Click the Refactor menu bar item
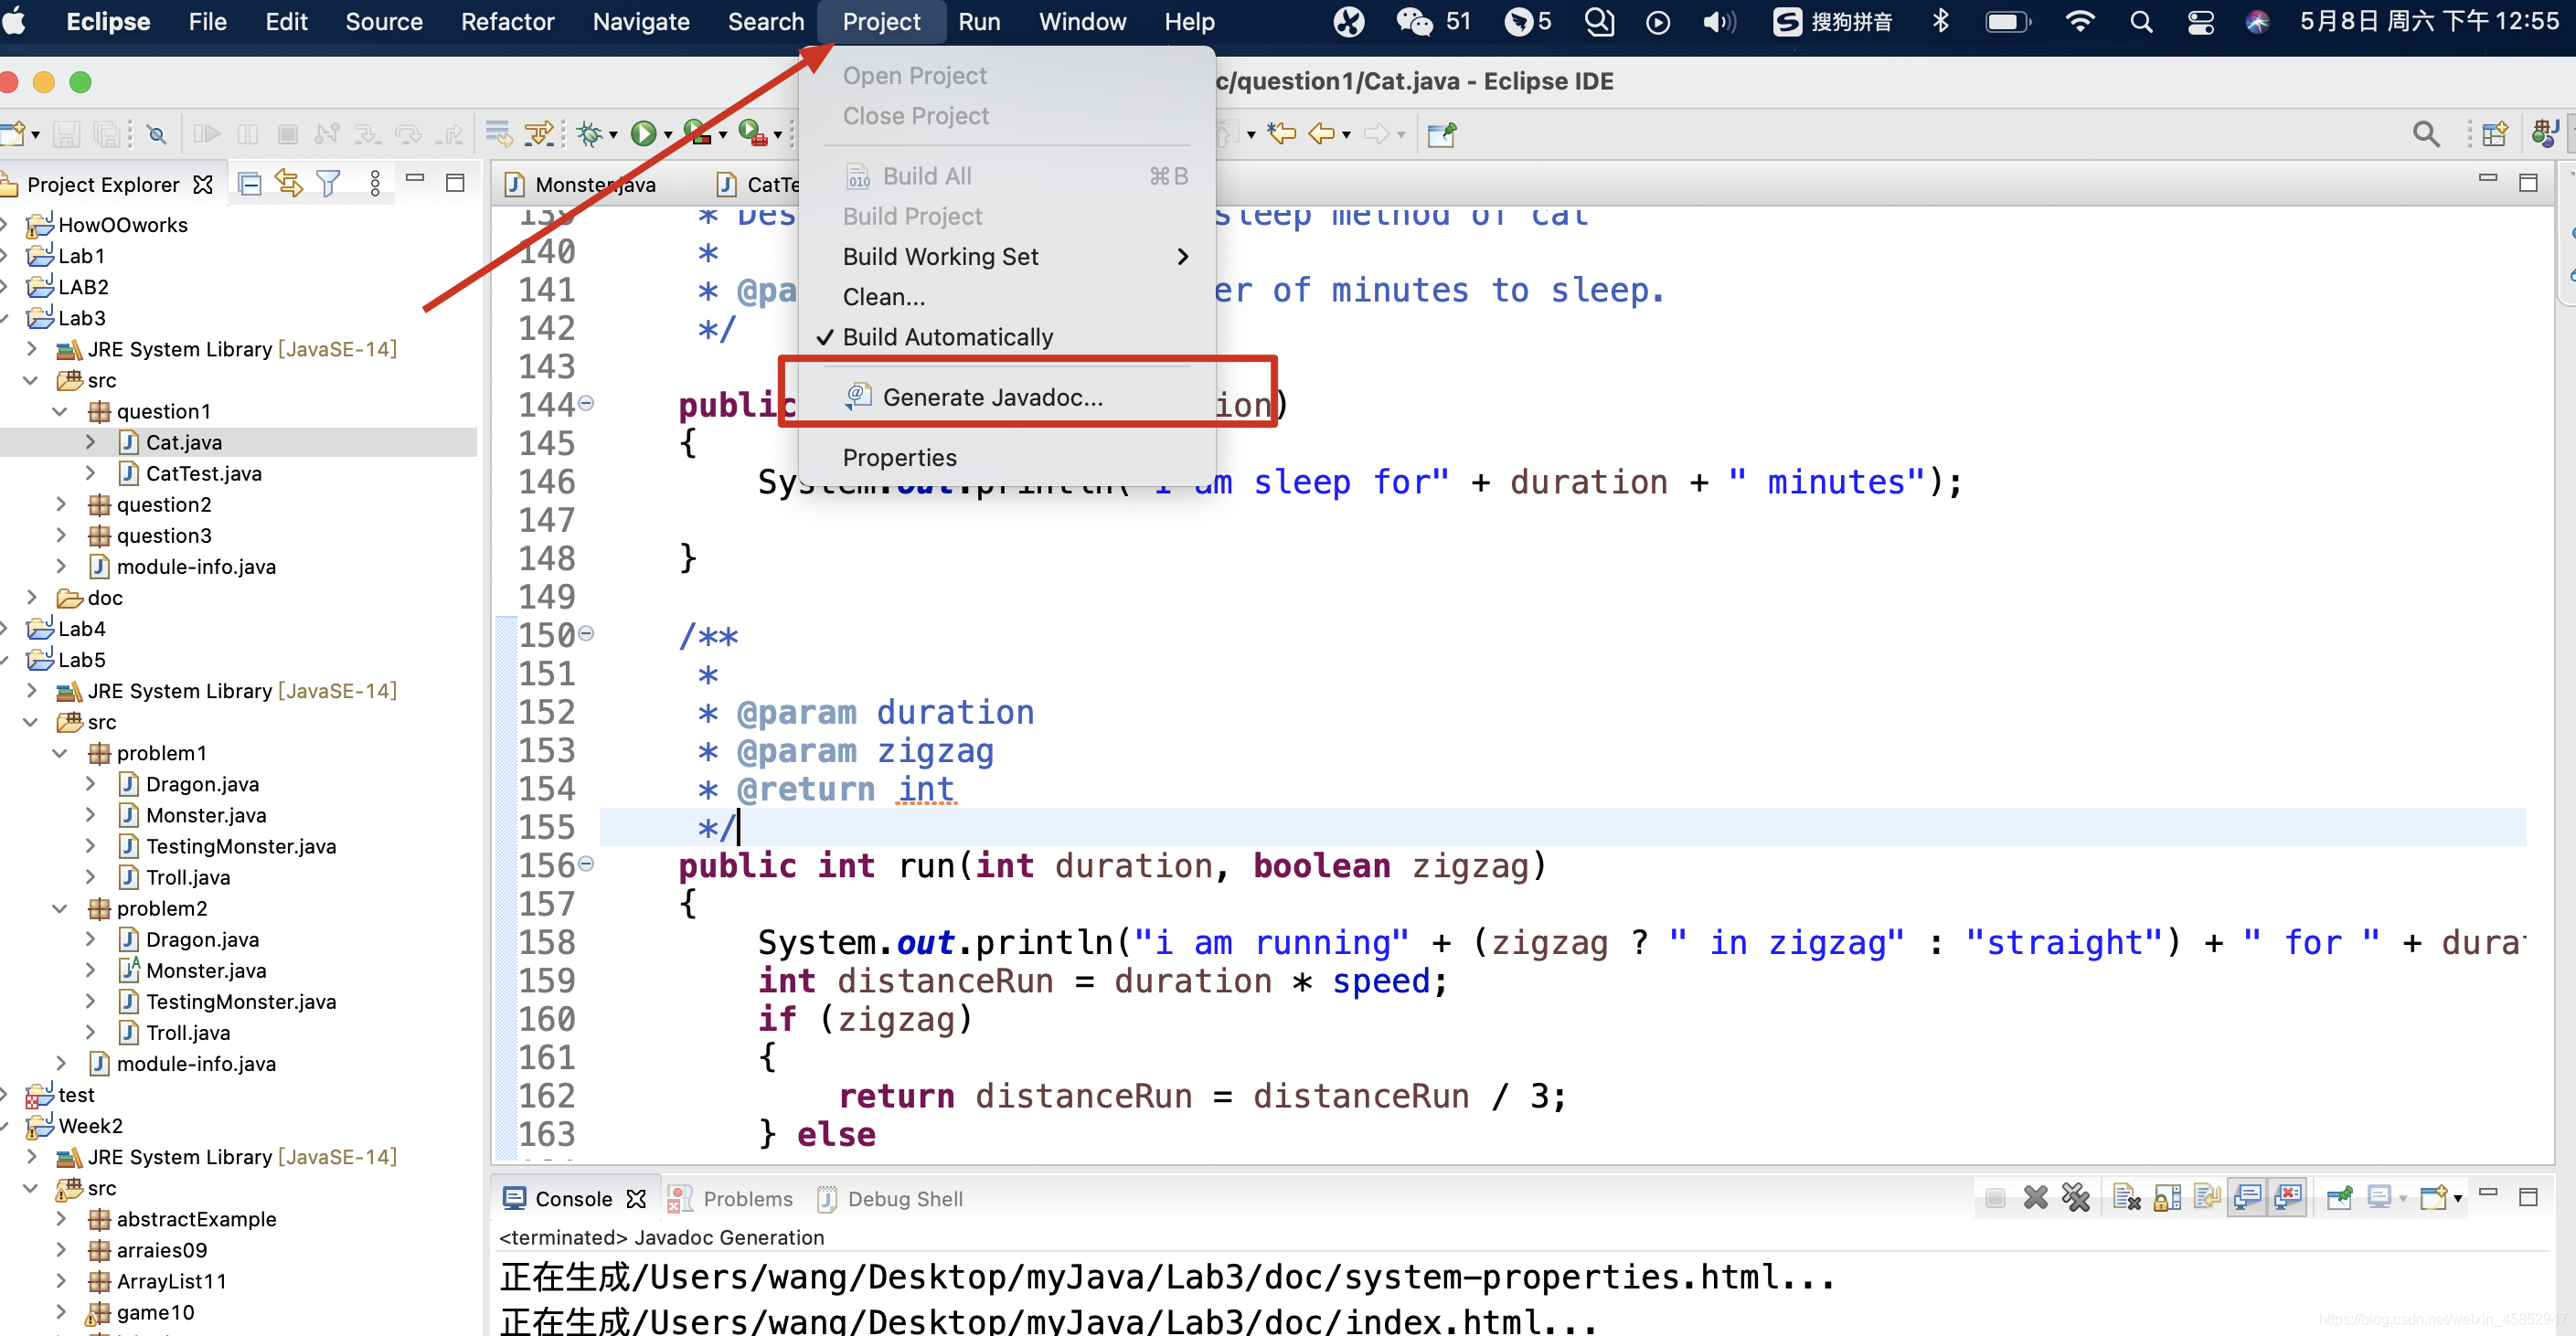2576x1336 pixels. pyautogui.click(x=507, y=22)
